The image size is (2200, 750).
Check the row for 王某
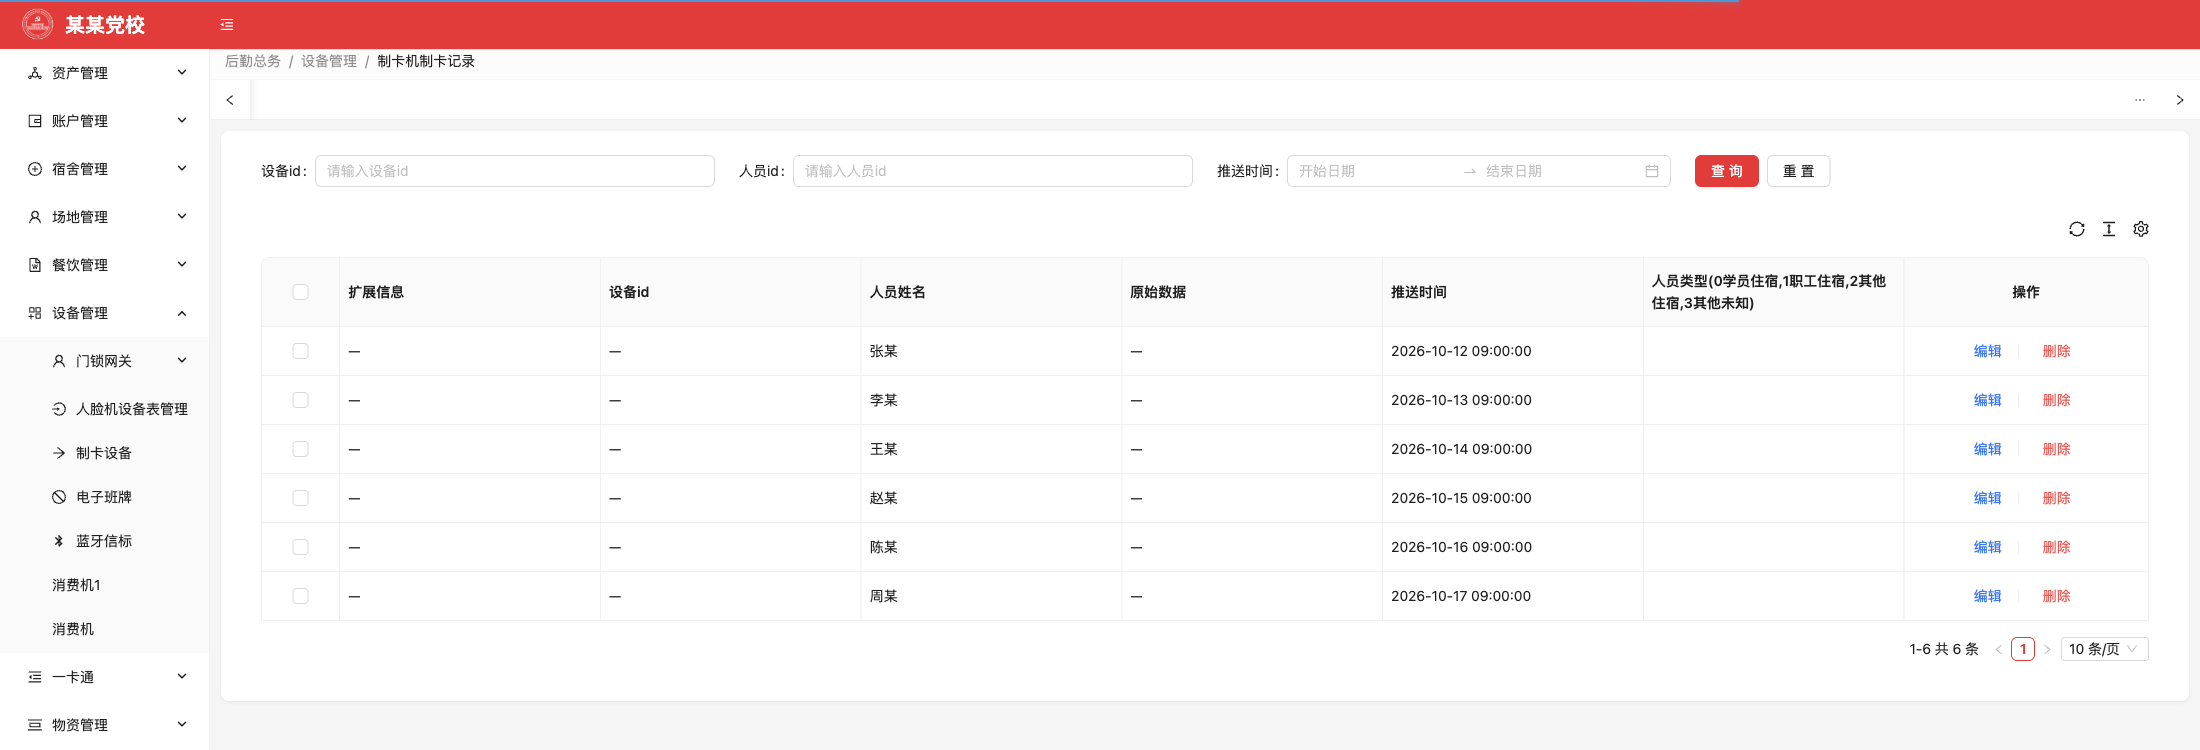pos(300,449)
